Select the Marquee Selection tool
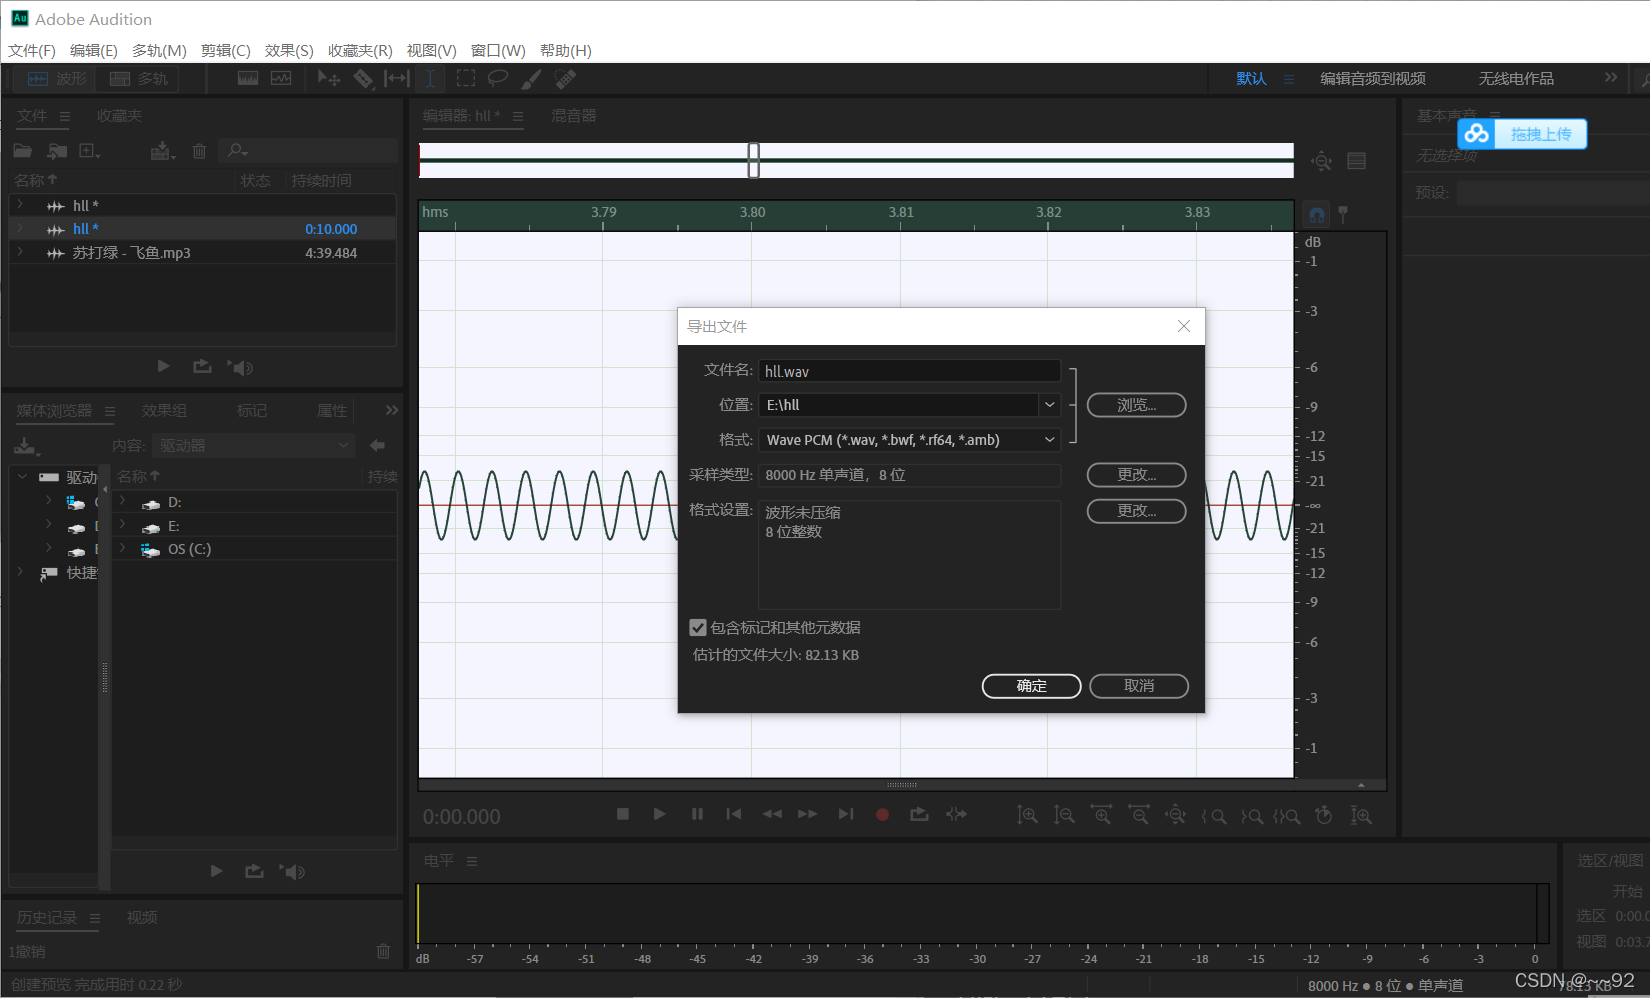Image resolution: width=1650 pixels, height=998 pixels. 465,79
